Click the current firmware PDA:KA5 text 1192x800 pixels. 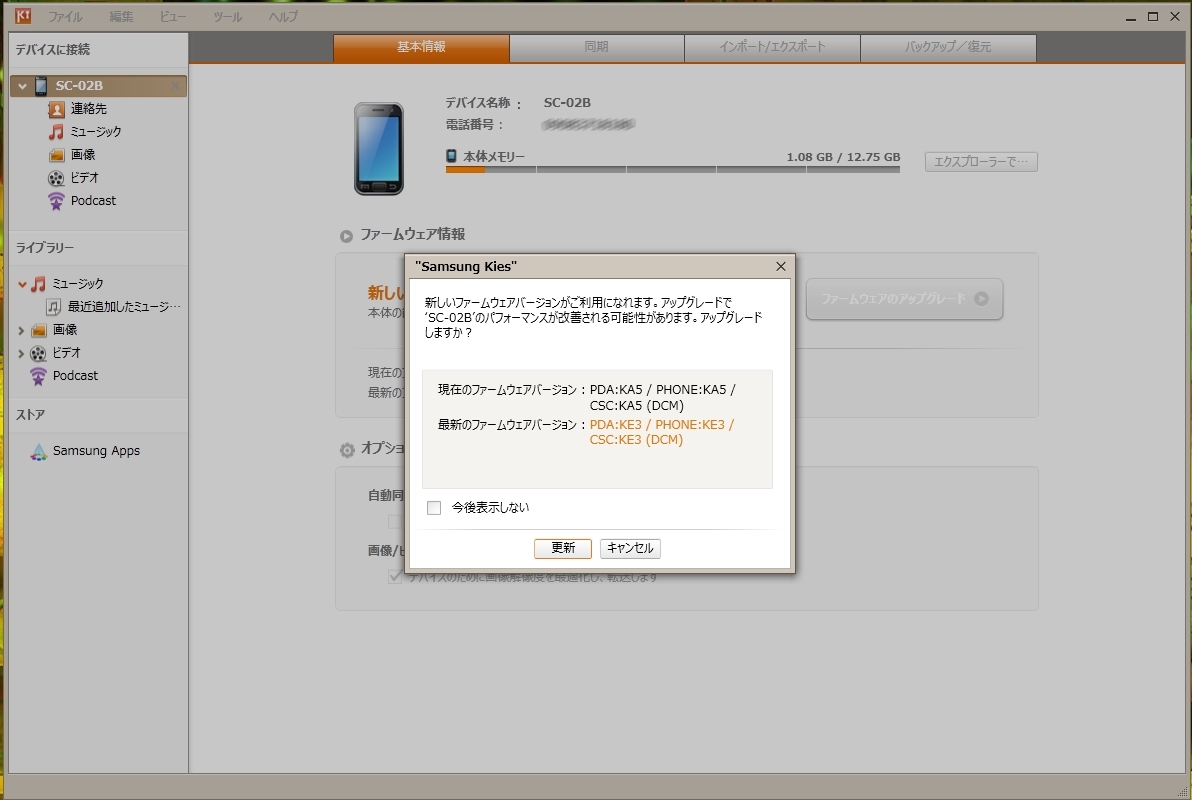click(x=662, y=397)
